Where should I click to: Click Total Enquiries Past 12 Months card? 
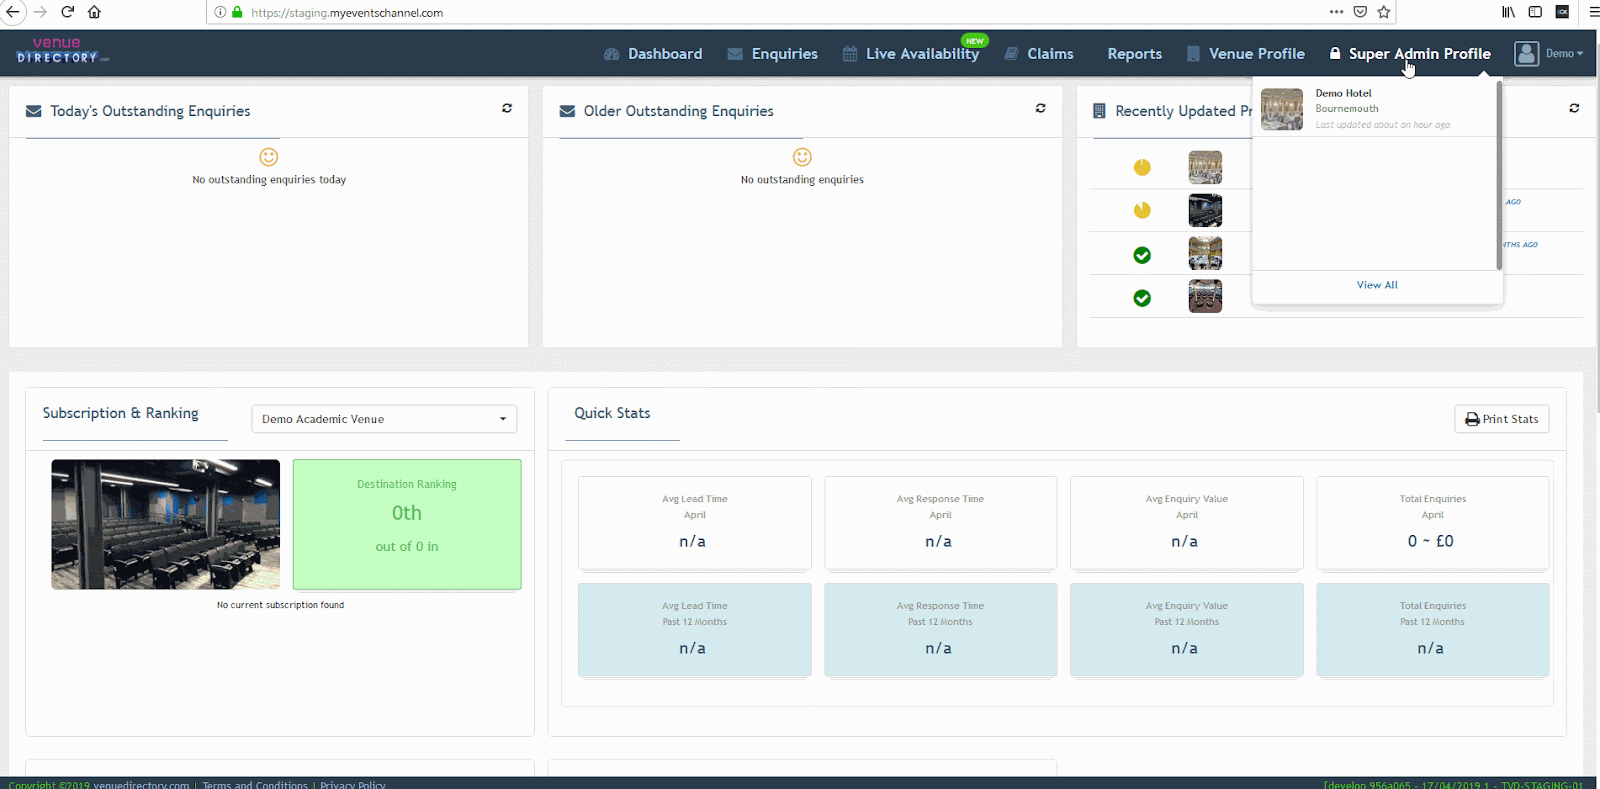coord(1433,630)
